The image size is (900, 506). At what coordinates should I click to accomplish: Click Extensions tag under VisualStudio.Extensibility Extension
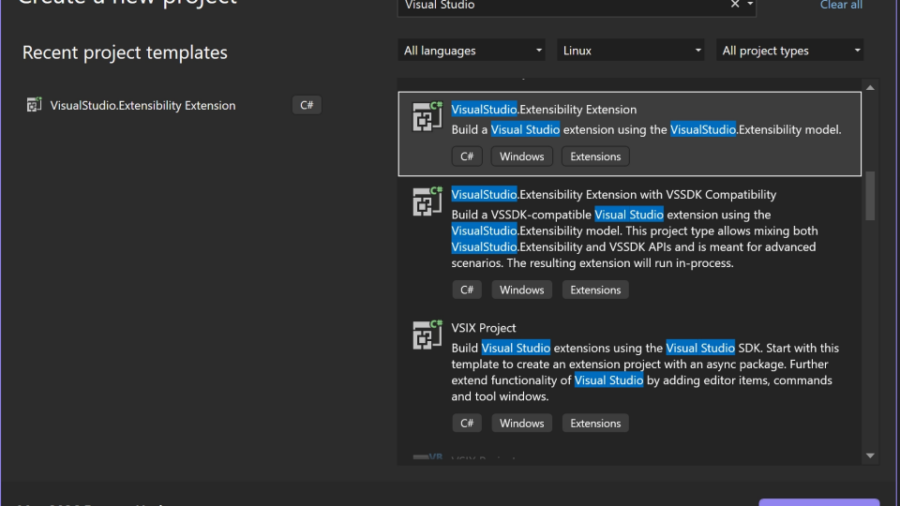pyautogui.click(x=595, y=157)
